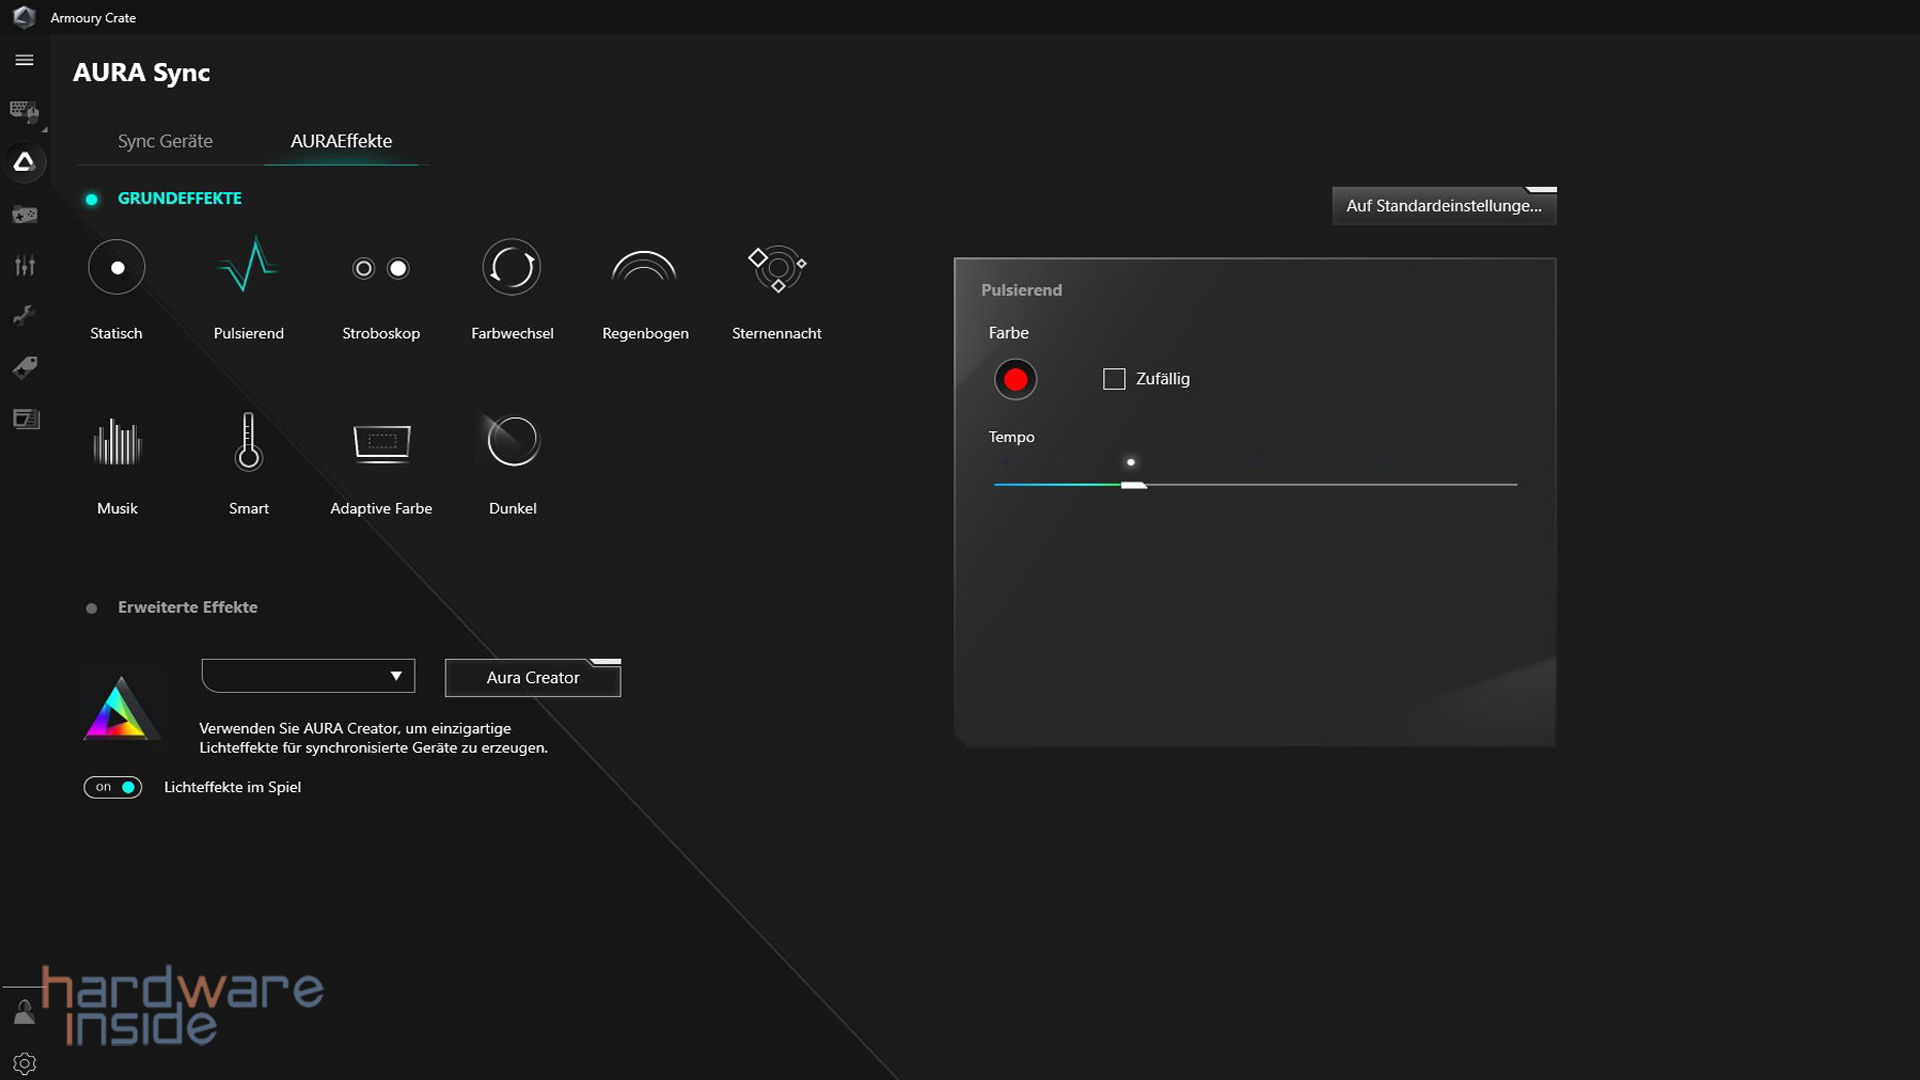Screen dimensions: 1920x1080
Task: Select the Farbwechsel color cycle icon
Action: 512,268
